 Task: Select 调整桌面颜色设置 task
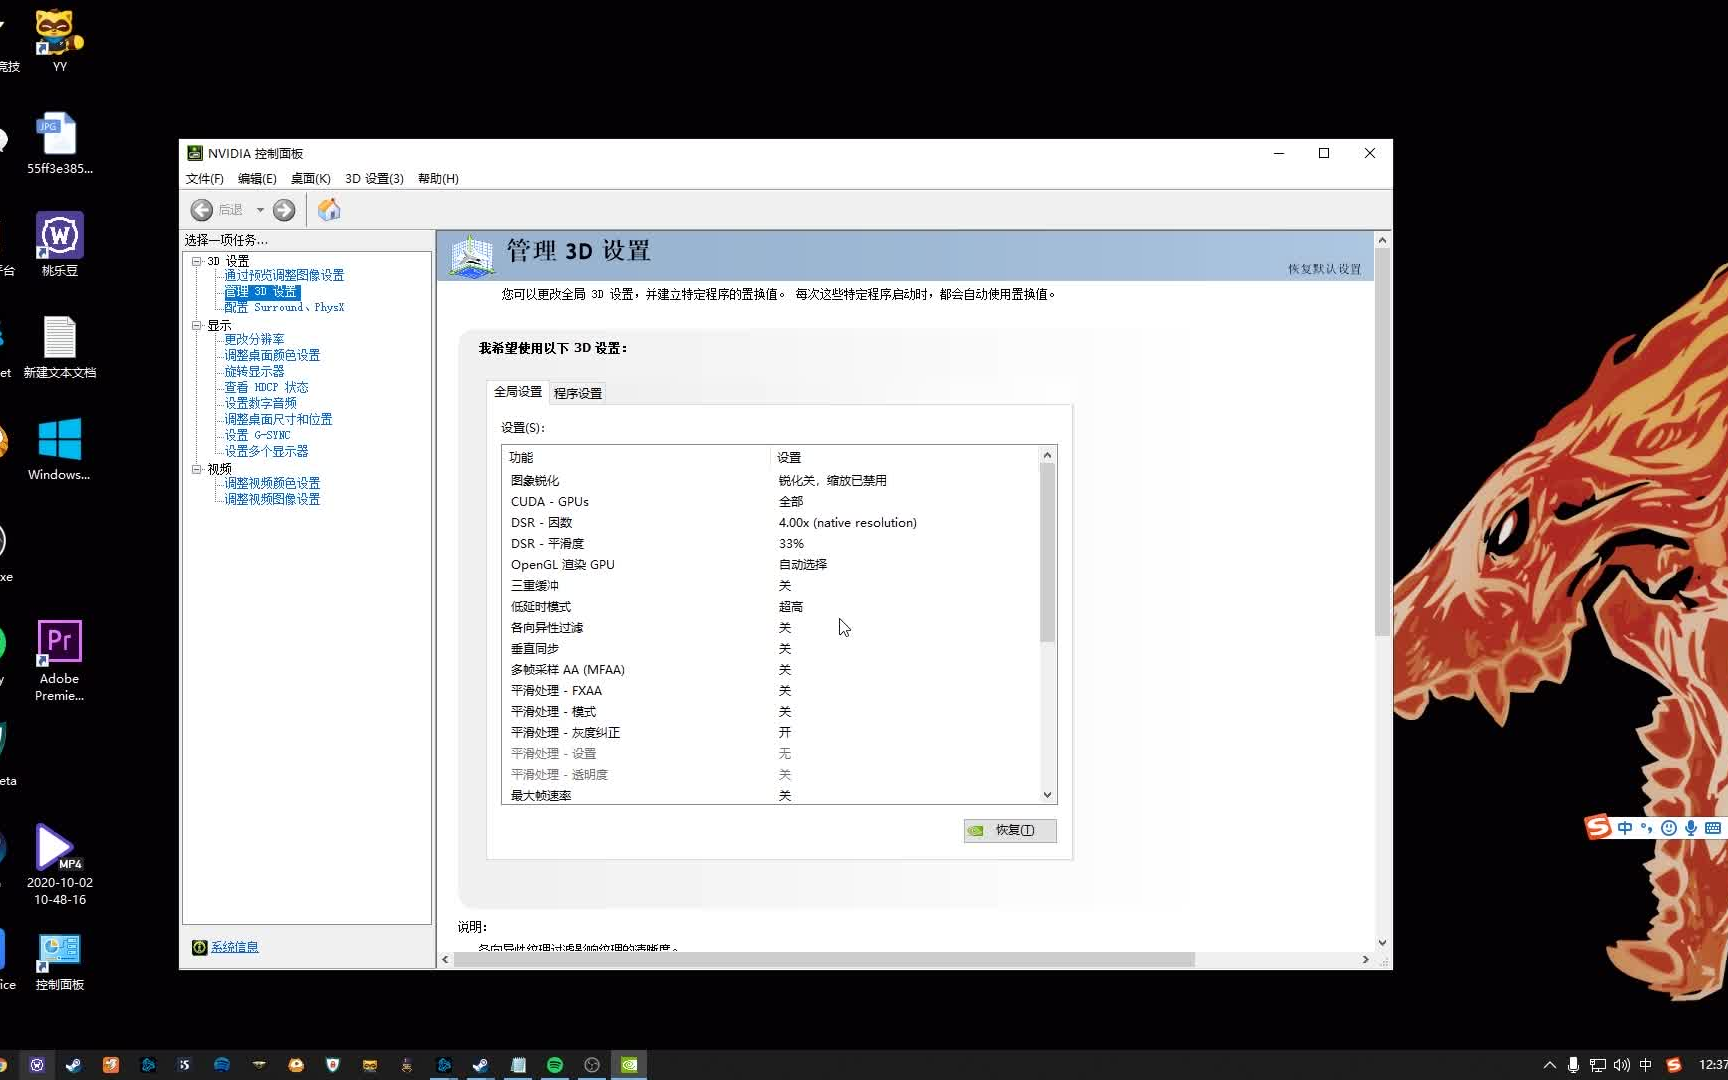[272, 356]
